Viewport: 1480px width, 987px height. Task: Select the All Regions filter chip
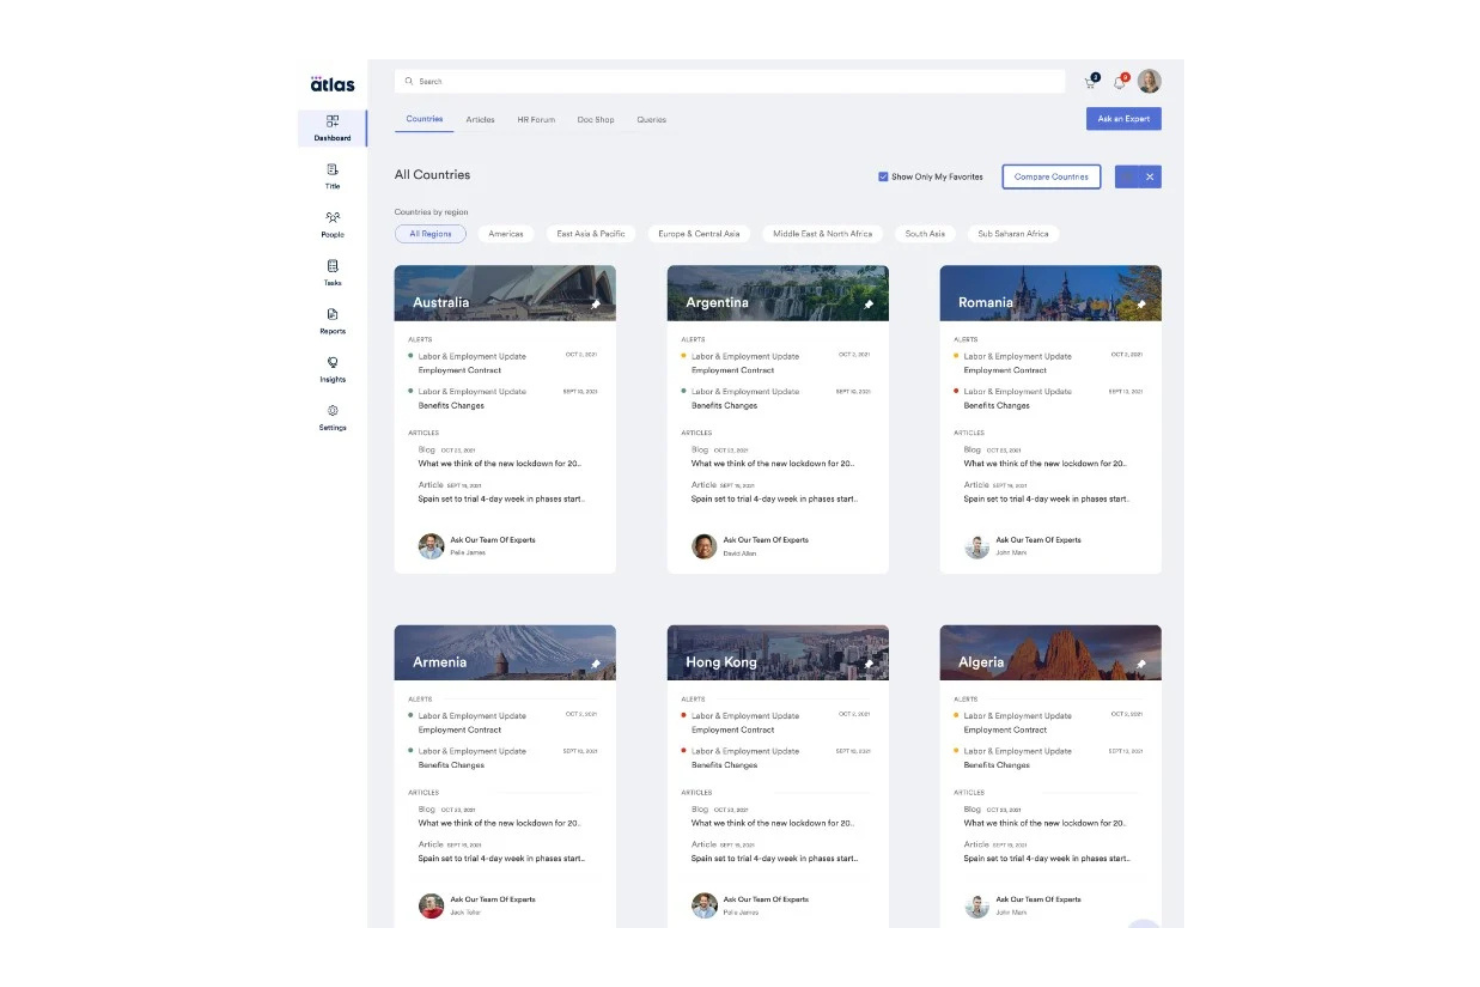(x=430, y=234)
